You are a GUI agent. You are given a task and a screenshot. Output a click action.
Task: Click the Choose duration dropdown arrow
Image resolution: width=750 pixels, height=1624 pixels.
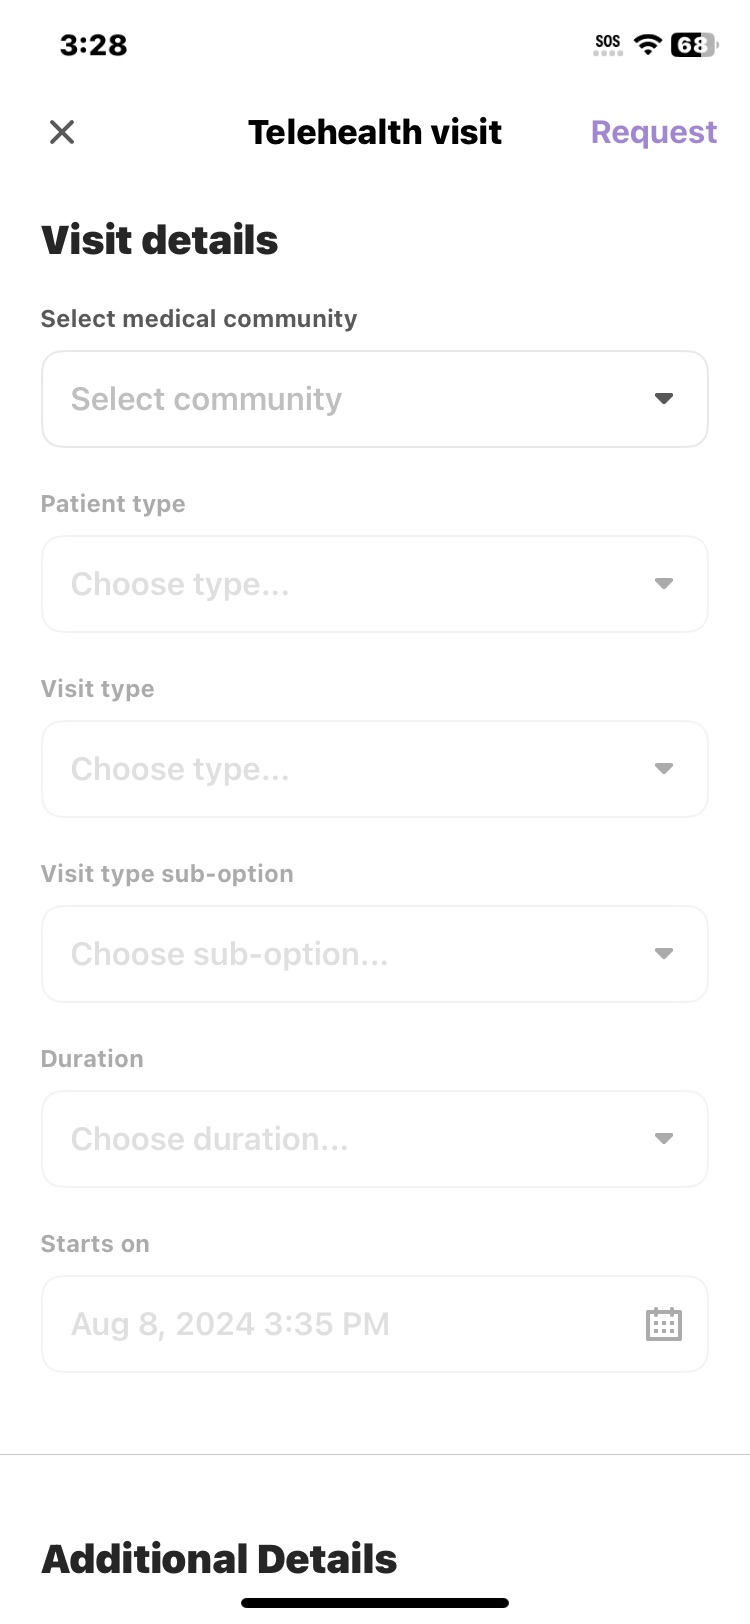click(664, 1139)
